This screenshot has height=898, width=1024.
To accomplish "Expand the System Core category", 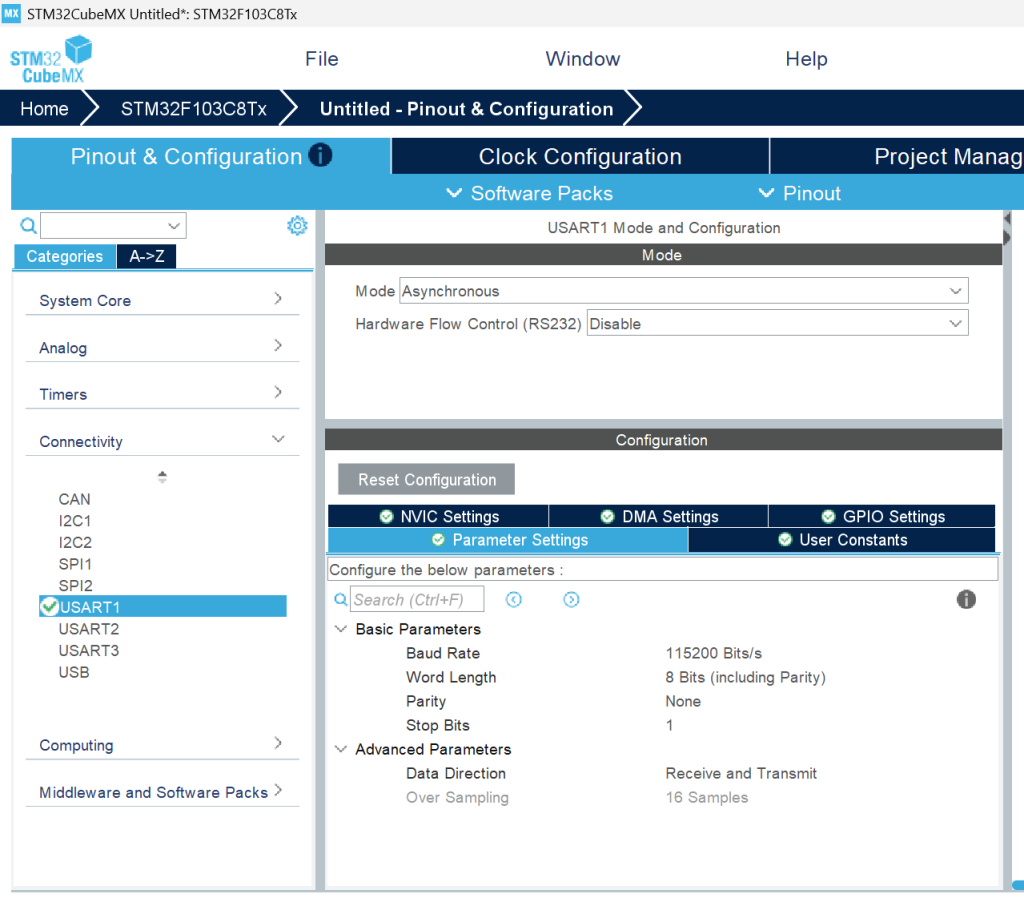I will point(162,300).
